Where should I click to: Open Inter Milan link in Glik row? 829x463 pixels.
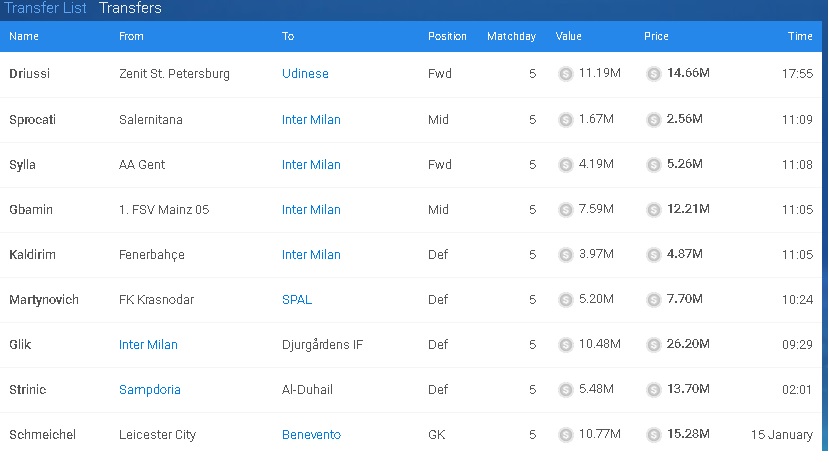[148, 345]
